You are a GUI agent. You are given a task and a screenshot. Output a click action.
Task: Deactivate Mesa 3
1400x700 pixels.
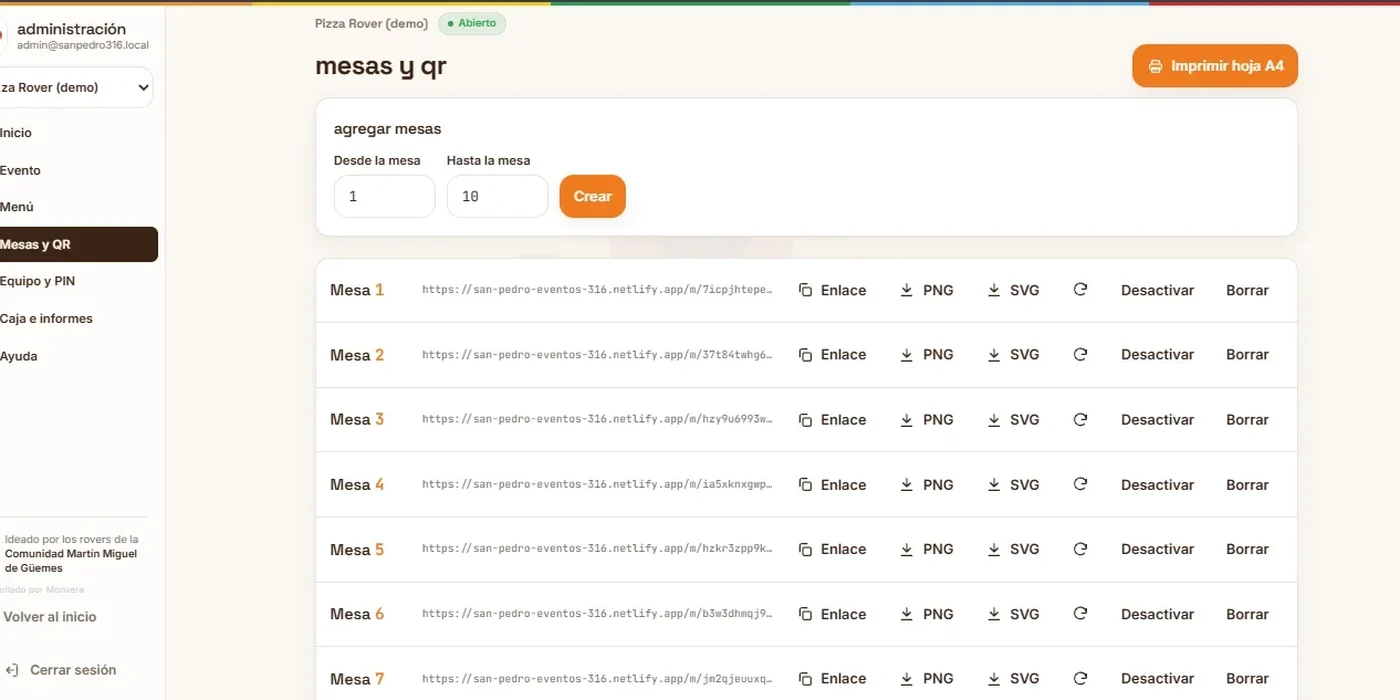point(1157,420)
